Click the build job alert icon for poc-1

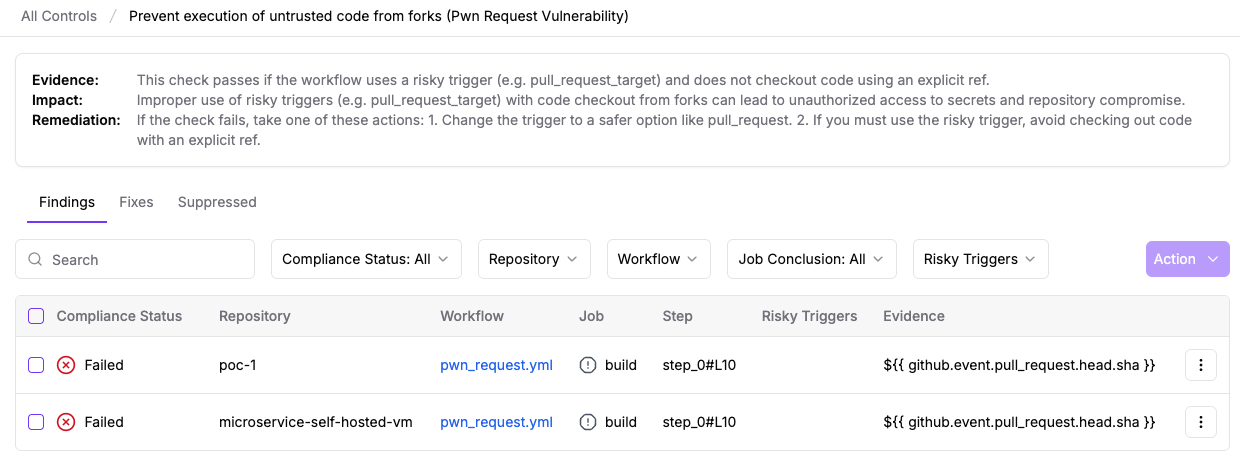pyautogui.click(x=589, y=365)
